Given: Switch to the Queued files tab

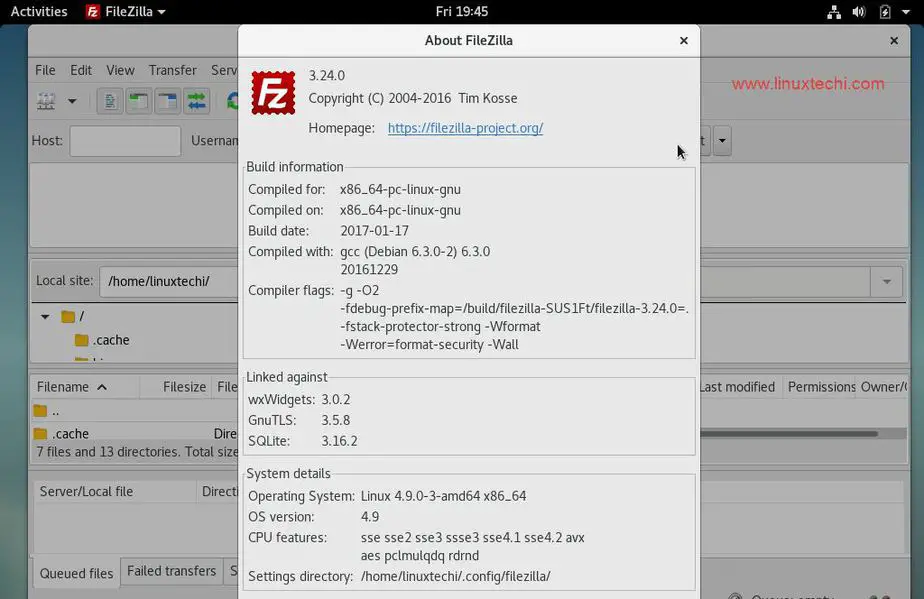Looking at the screenshot, I should [x=76, y=573].
